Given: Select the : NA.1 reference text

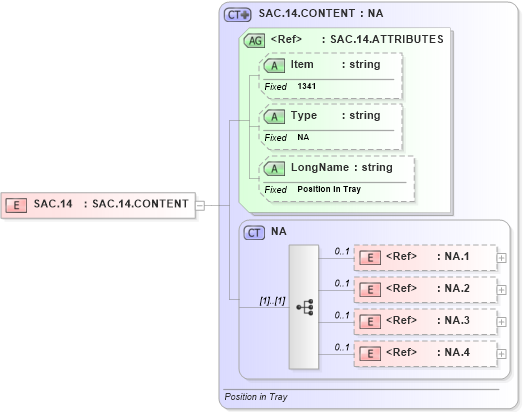Looking at the screenshot, I should 453,256.
